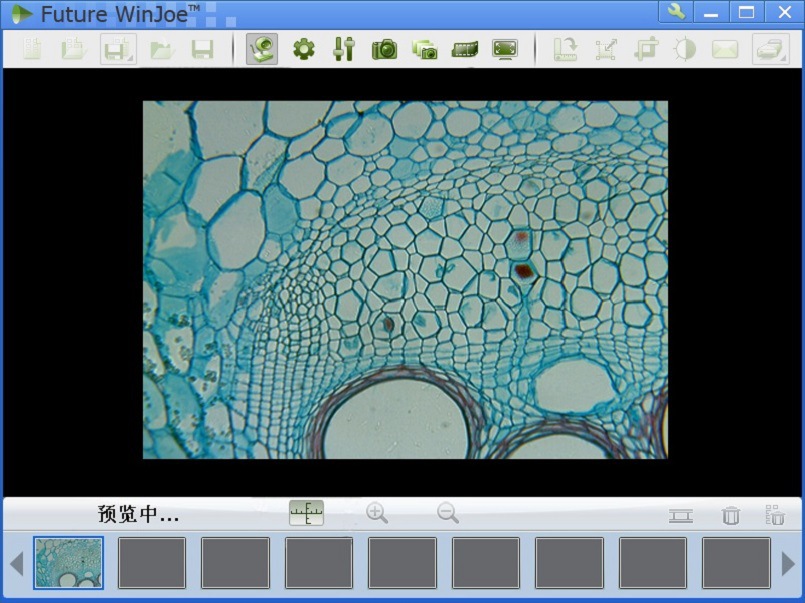Click the wrench icon in title bar
Viewport: 805px width, 603px height.
coord(676,12)
